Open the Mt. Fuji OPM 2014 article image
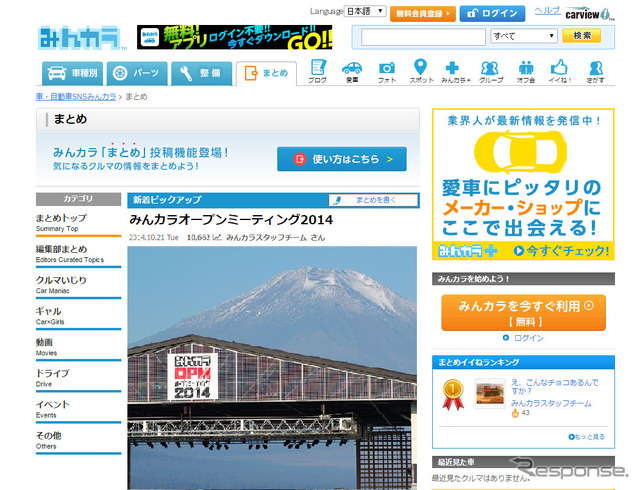640x490 pixels. click(272, 368)
